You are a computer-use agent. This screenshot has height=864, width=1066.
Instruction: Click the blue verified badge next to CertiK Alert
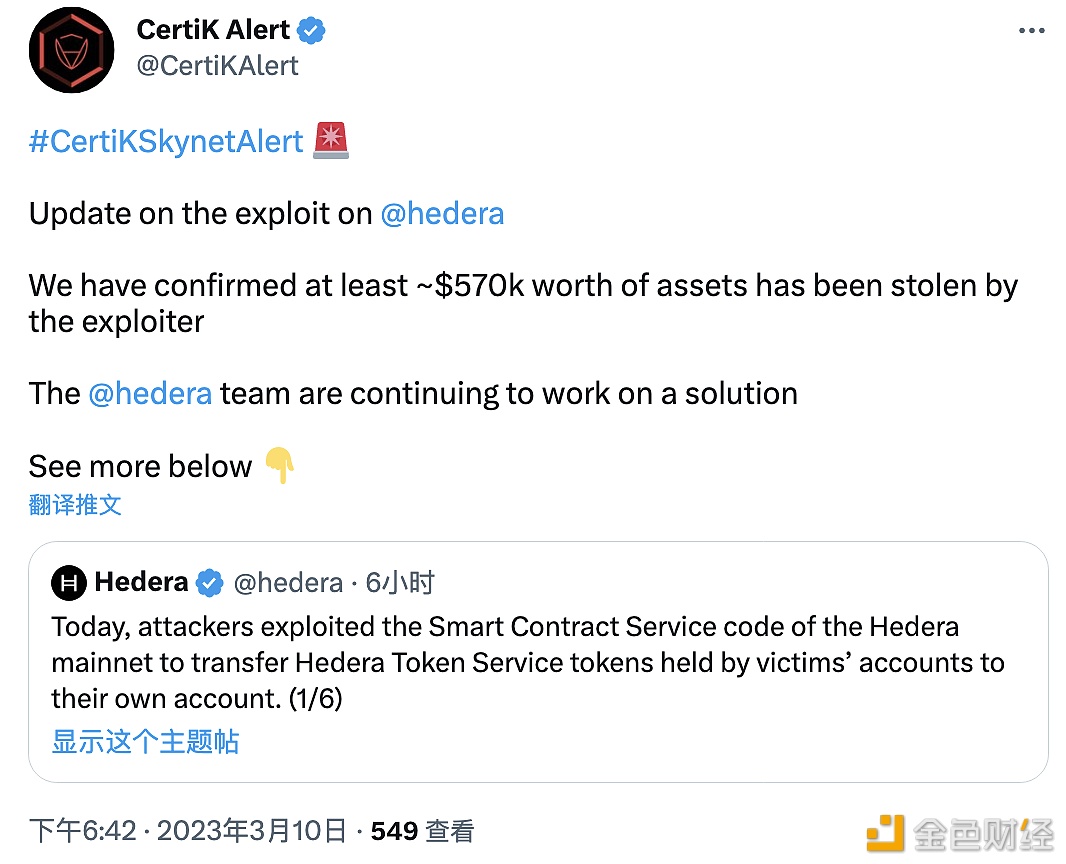pyautogui.click(x=311, y=30)
